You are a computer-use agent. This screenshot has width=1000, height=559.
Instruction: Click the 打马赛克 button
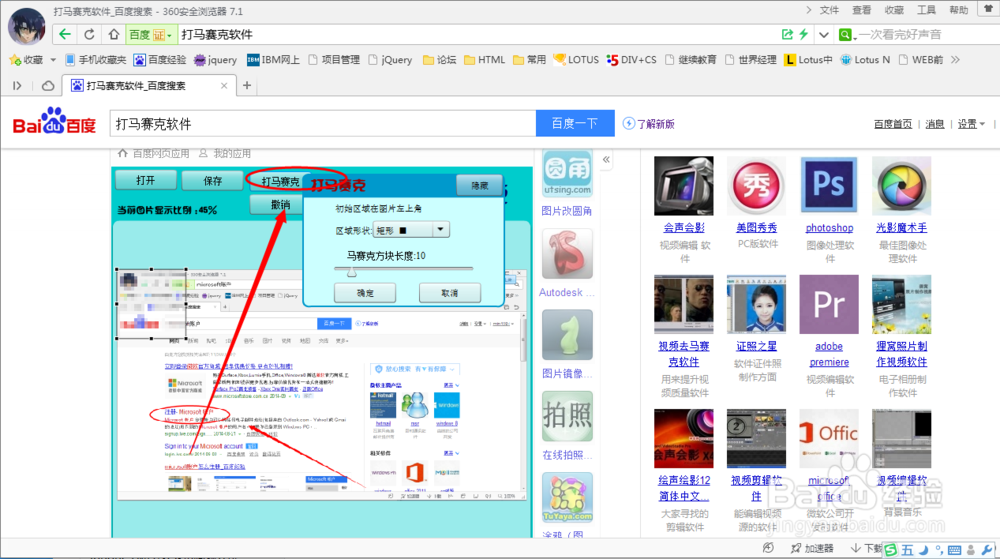[280, 181]
